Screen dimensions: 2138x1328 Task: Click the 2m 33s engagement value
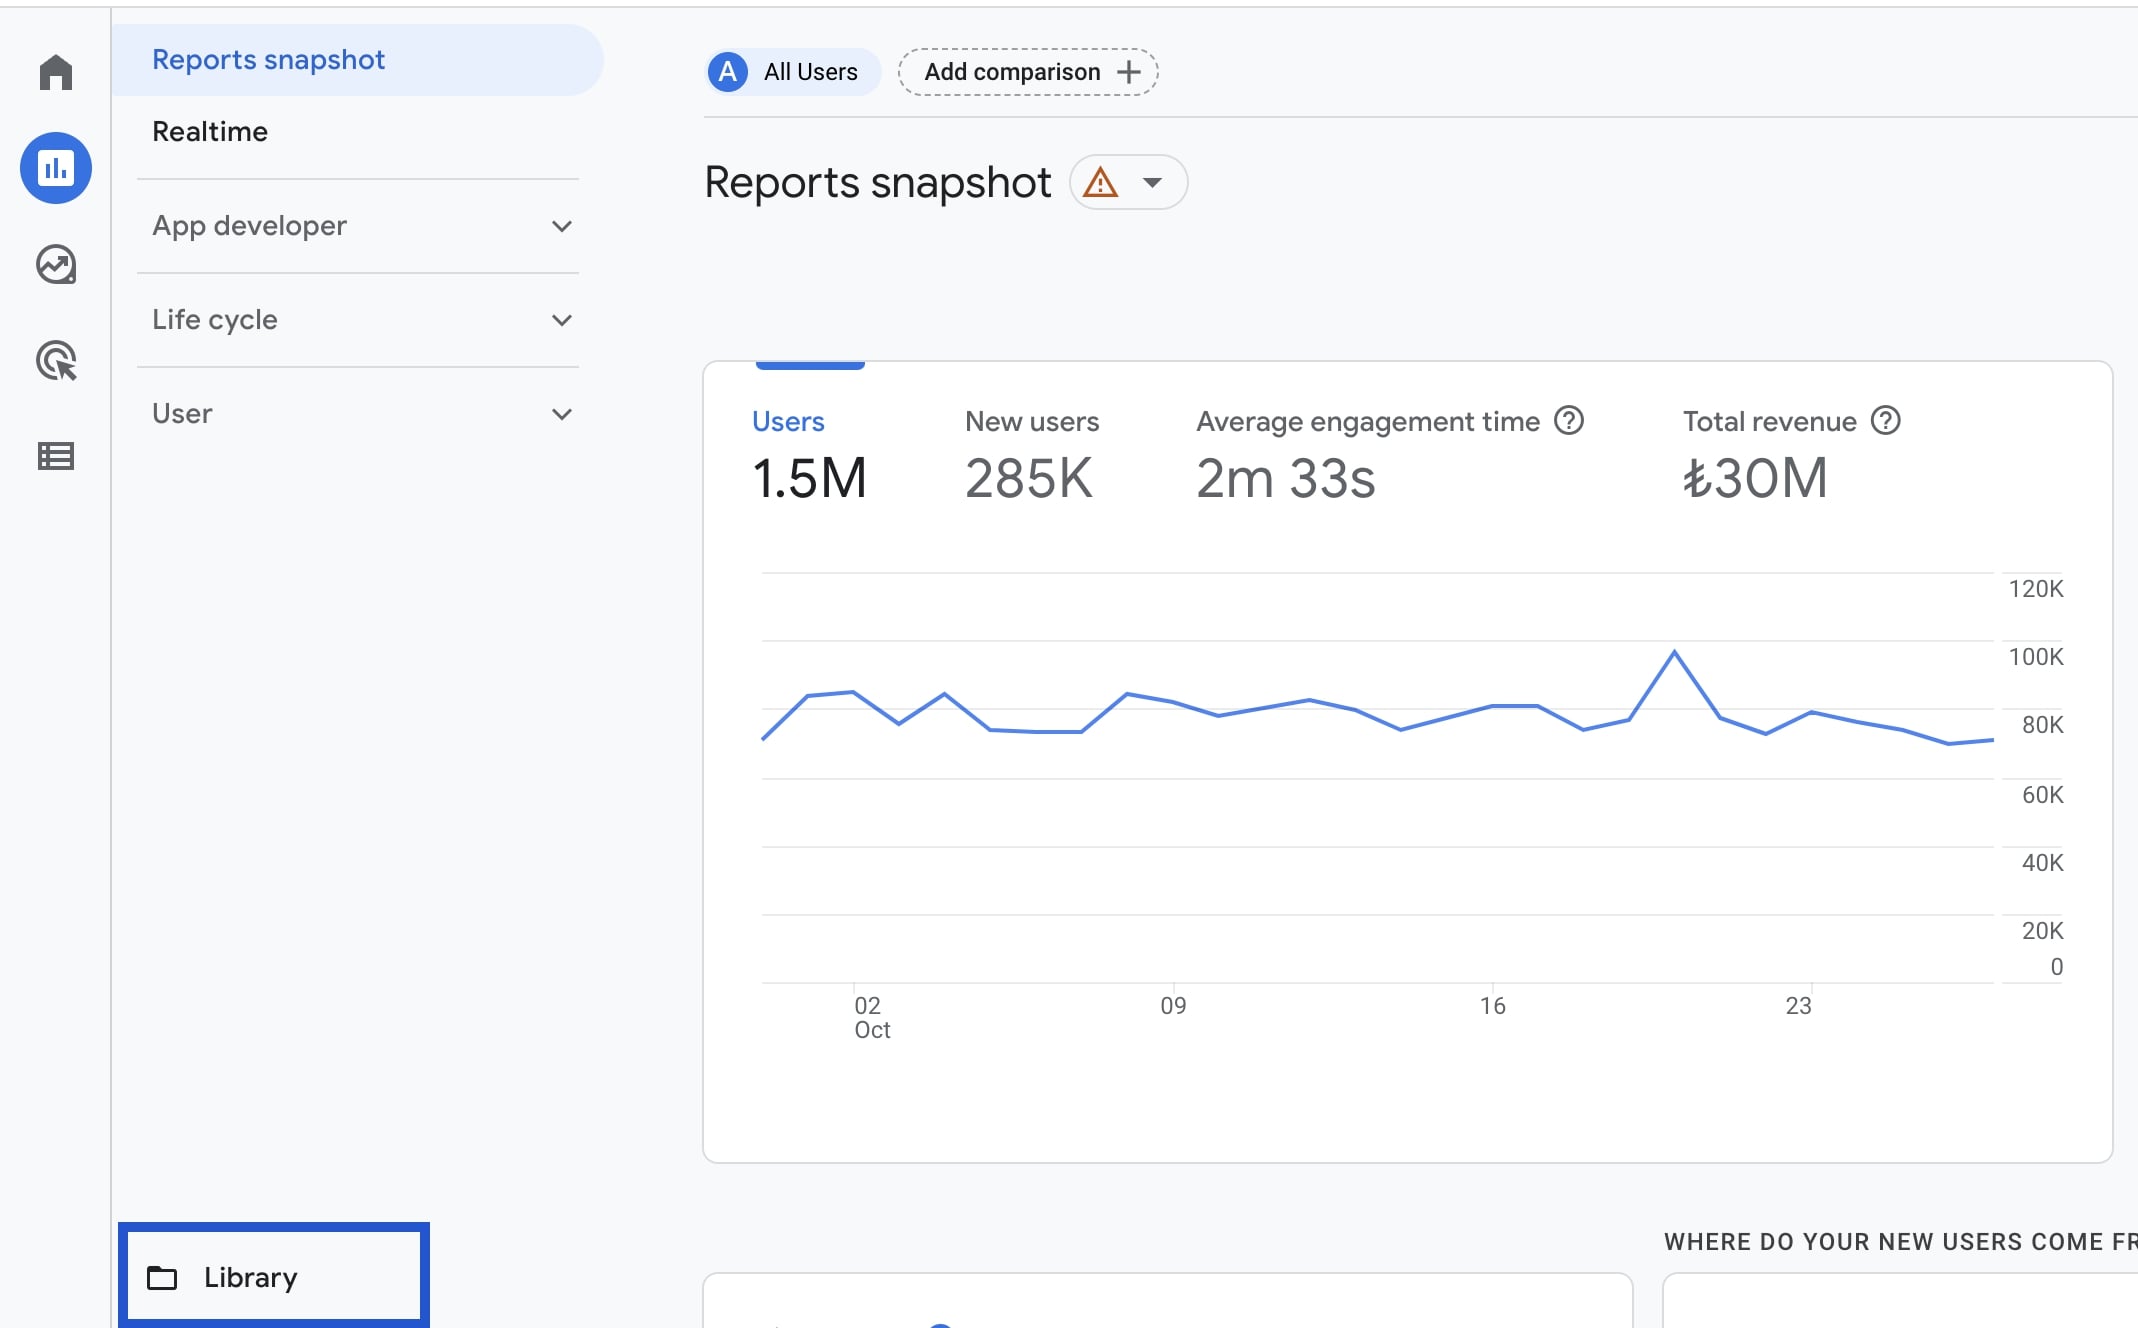tap(1286, 478)
